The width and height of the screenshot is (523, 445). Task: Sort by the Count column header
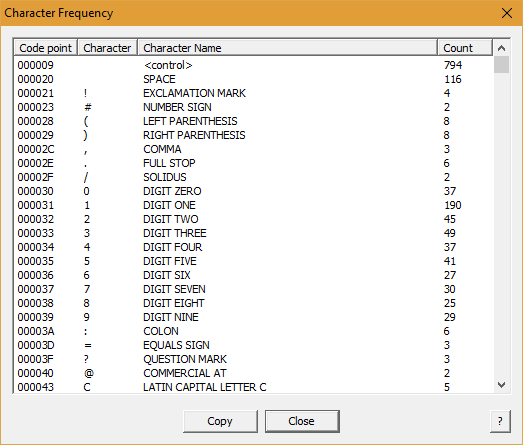(x=465, y=48)
